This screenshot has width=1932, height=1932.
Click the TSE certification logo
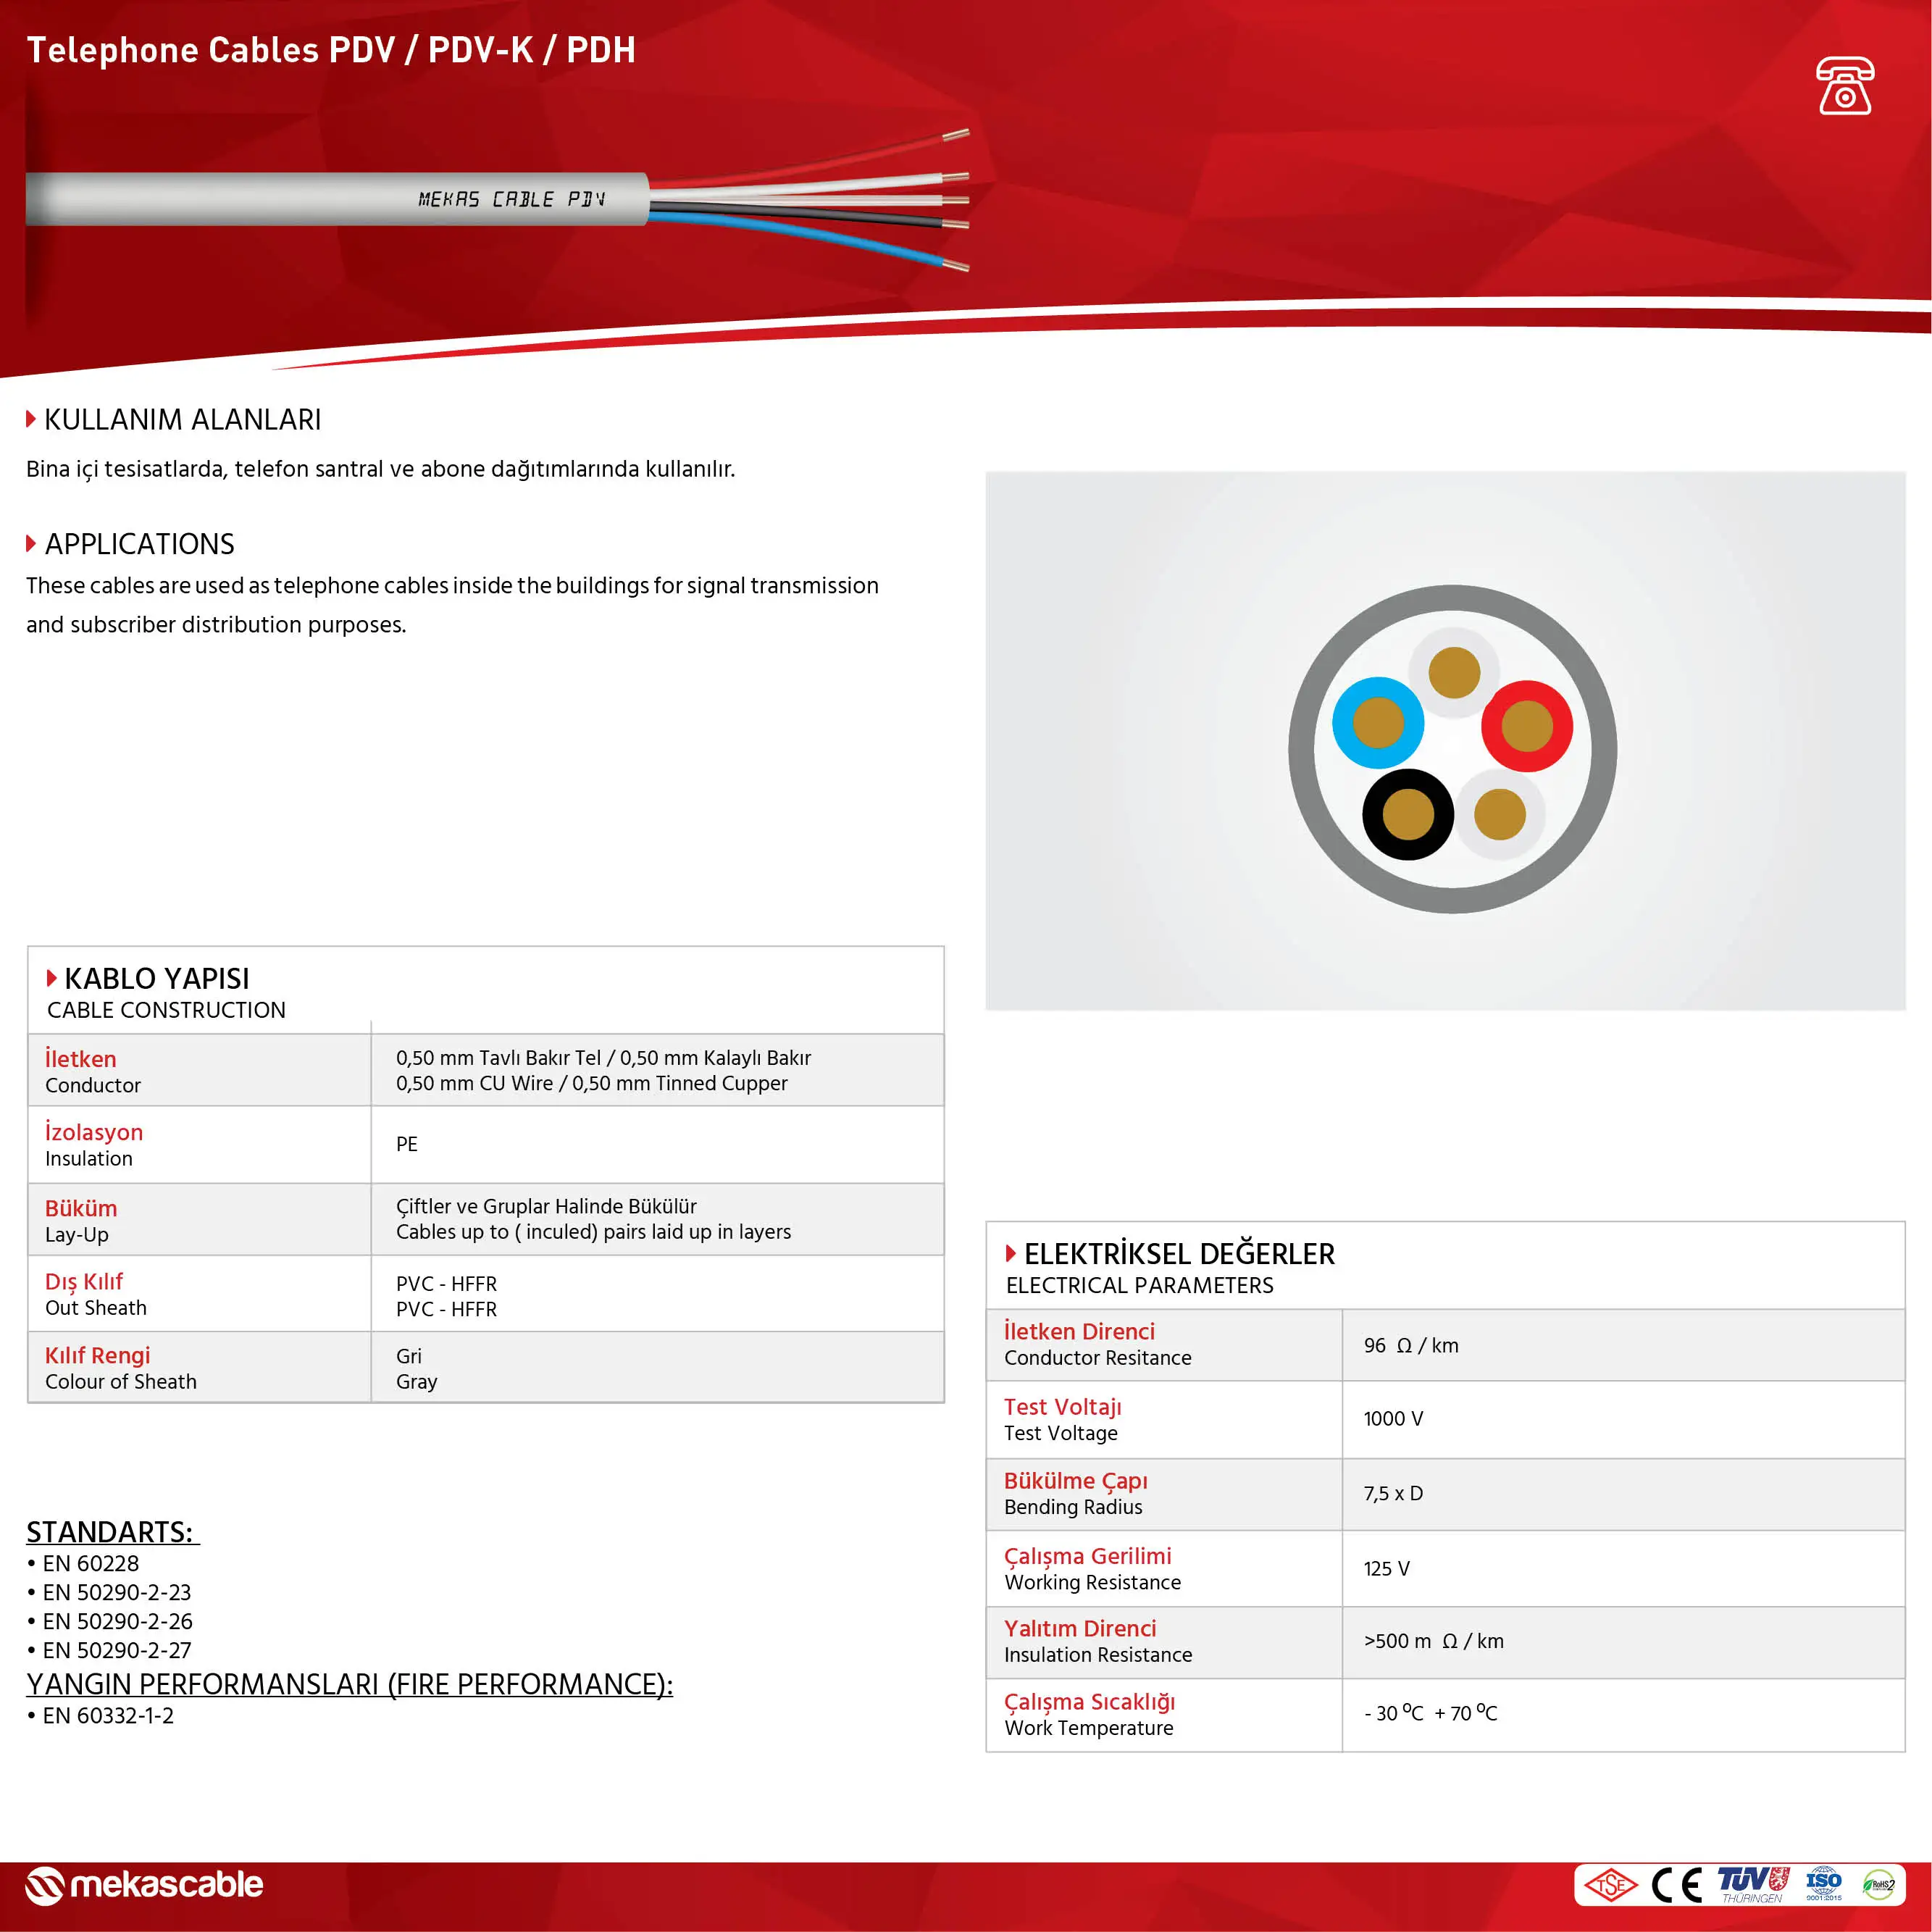(x=1610, y=1885)
